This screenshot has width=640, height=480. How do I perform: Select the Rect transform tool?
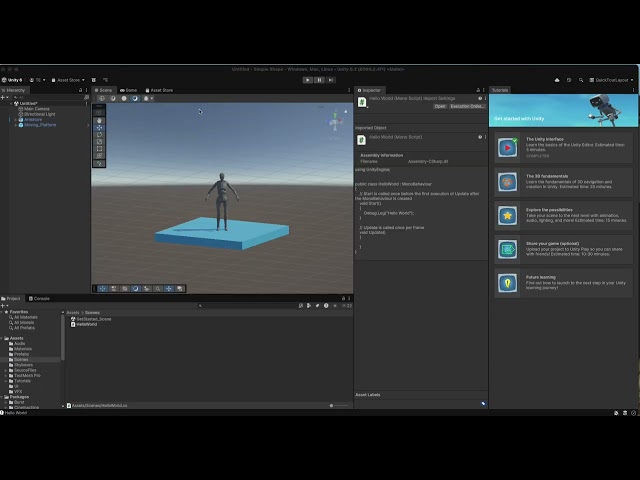[x=99, y=149]
